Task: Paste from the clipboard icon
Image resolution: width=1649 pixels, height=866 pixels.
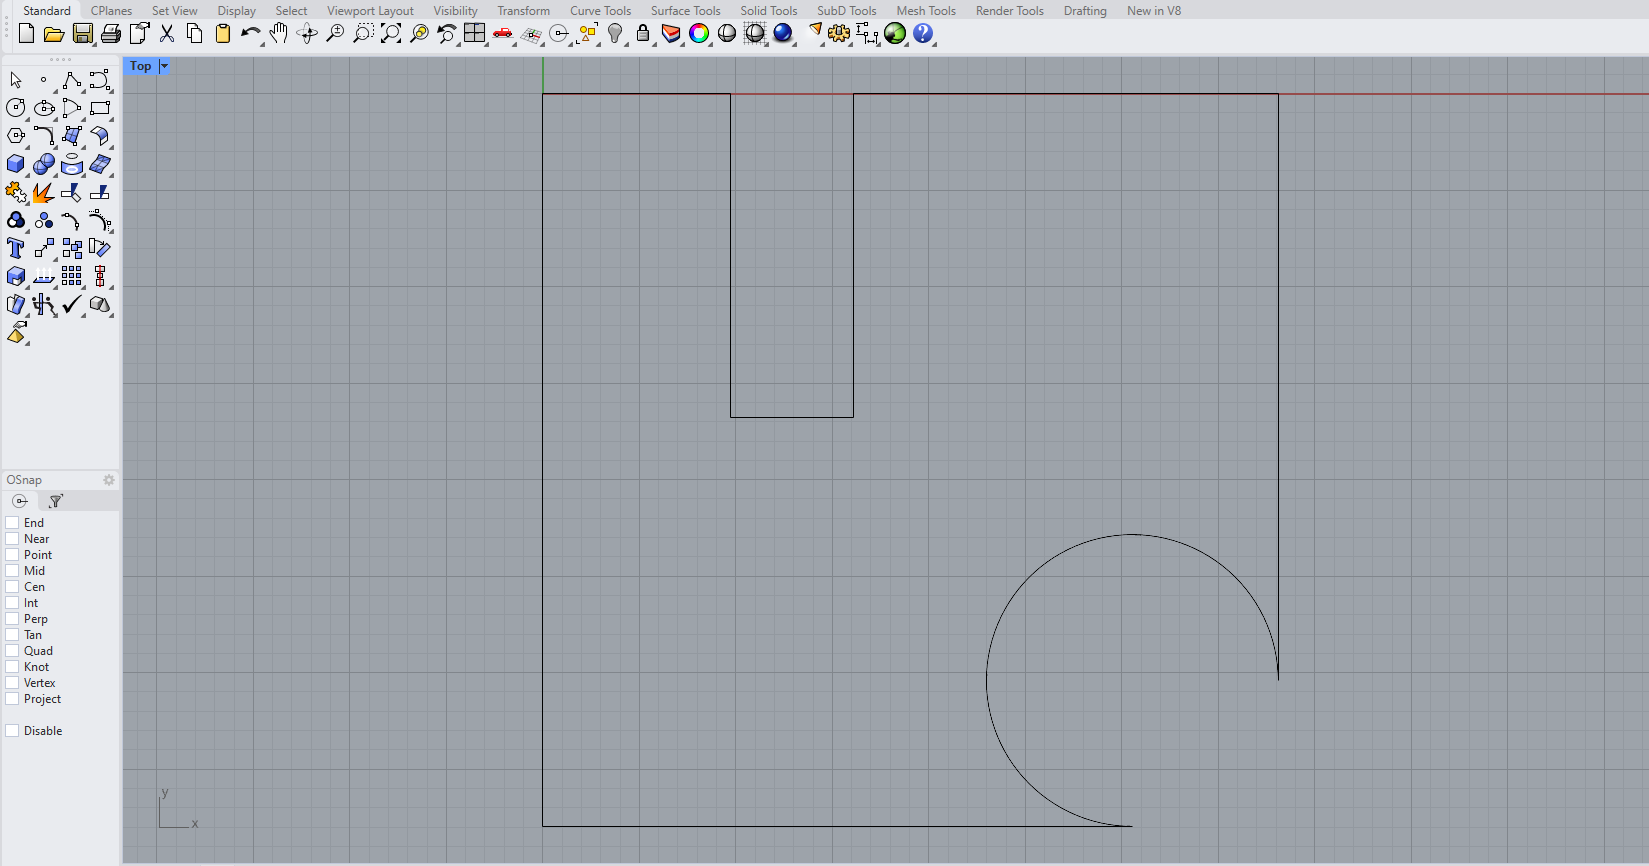Action: pyautogui.click(x=222, y=34)
